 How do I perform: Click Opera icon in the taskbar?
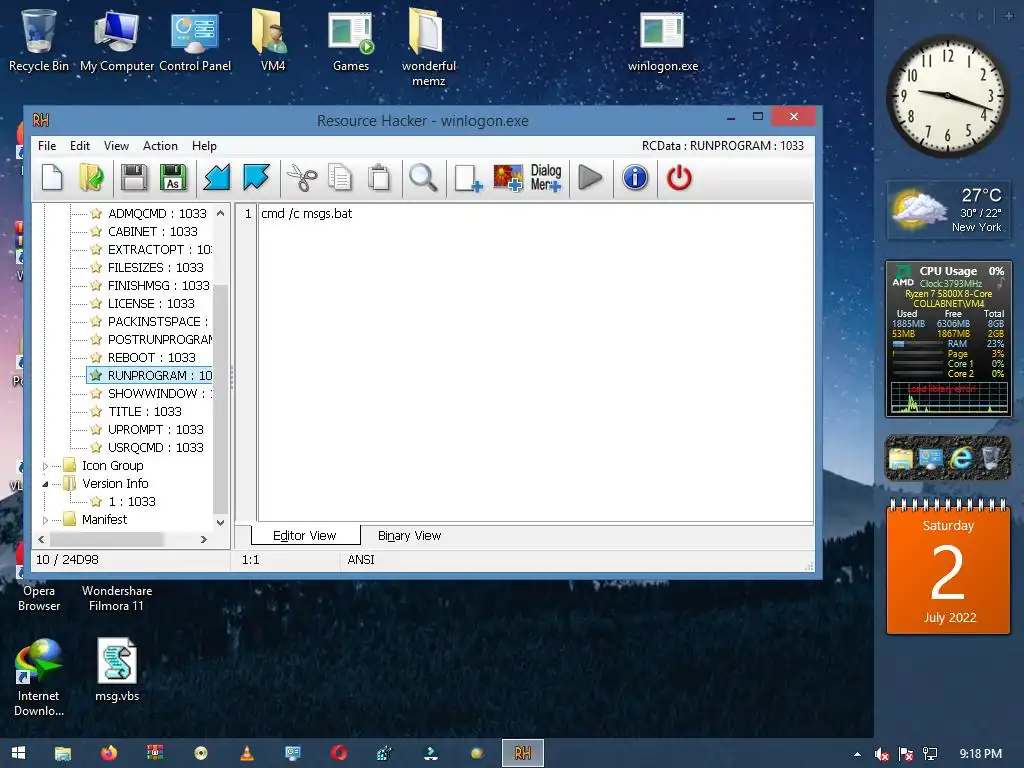(338, 753)
